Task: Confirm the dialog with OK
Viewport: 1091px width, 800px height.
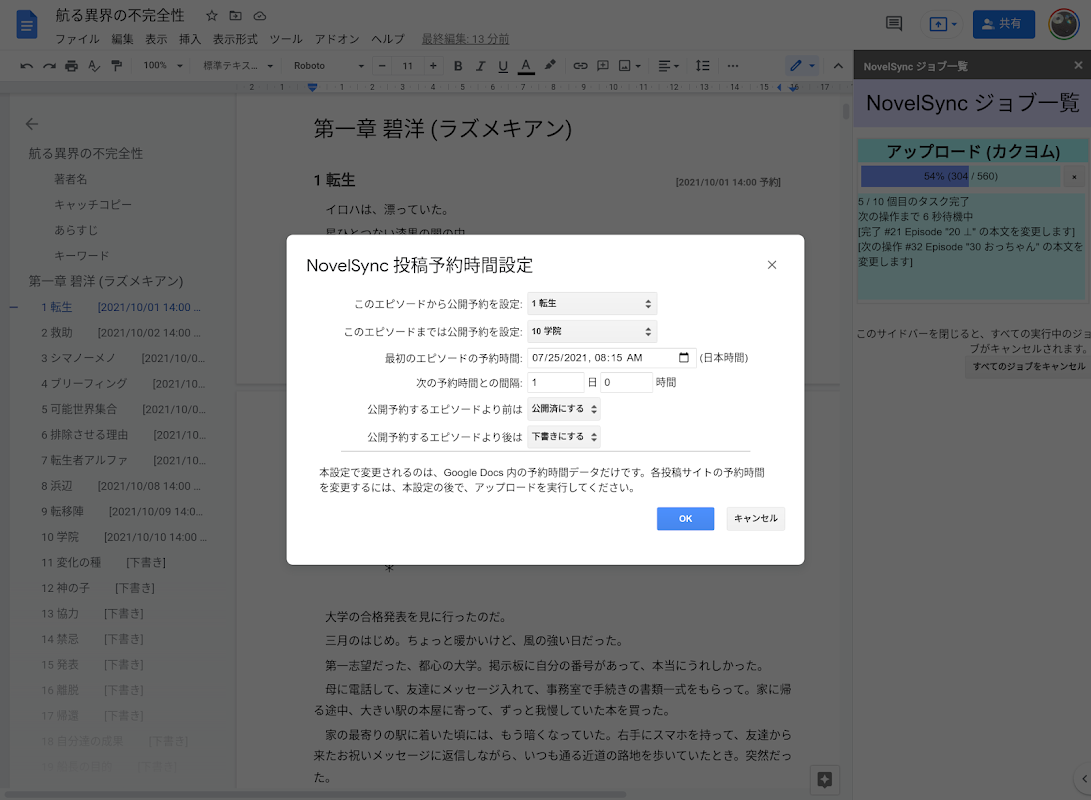Action: pyautogui.click(x=685, y=518)
